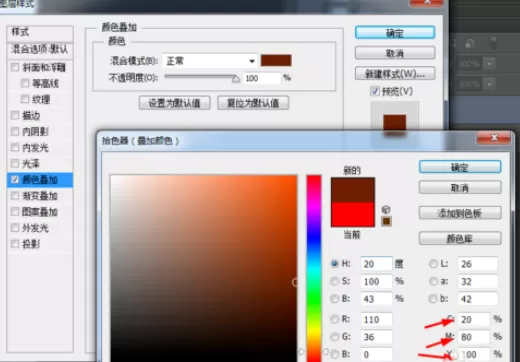Check the 内发光 option box

[x=15, y=147]
